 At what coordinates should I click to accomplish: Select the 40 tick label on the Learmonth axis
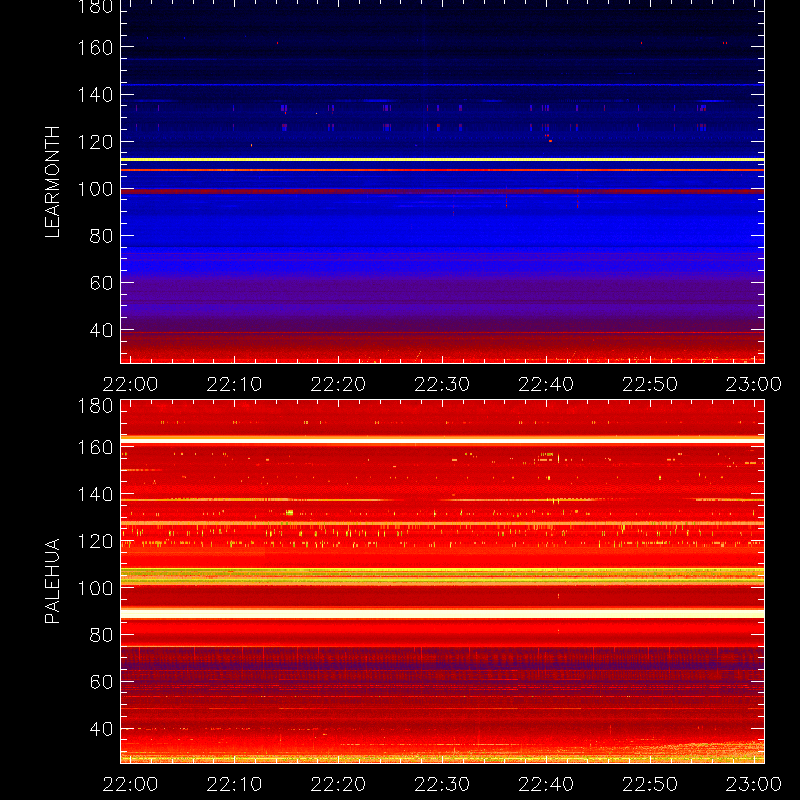tap(101, 330)
